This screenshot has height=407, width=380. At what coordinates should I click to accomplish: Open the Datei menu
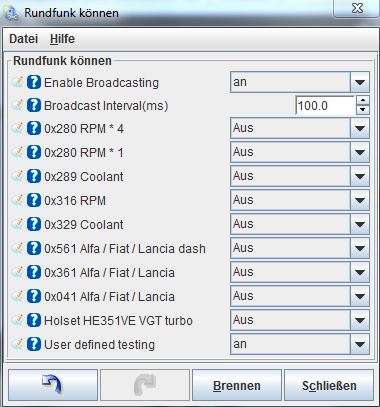pyautogui.click(x=23, y=39)
